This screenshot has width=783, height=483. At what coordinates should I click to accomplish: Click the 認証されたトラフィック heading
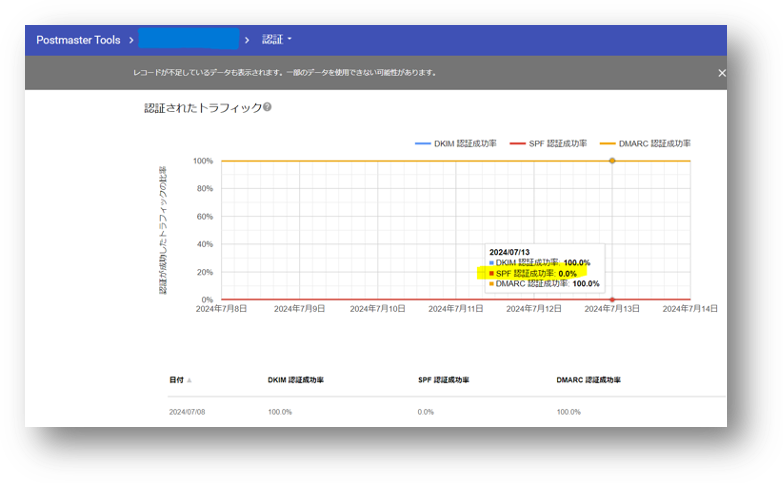(x=203, y=108)
